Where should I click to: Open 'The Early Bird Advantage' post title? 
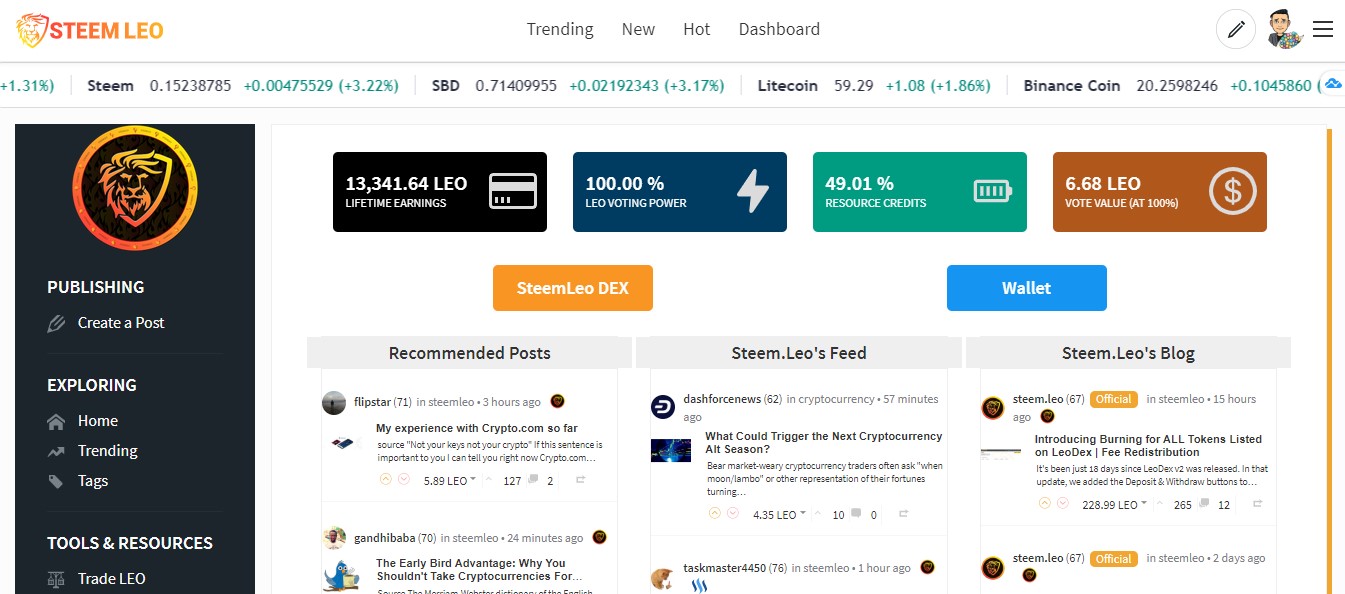(x=479, y=570)
